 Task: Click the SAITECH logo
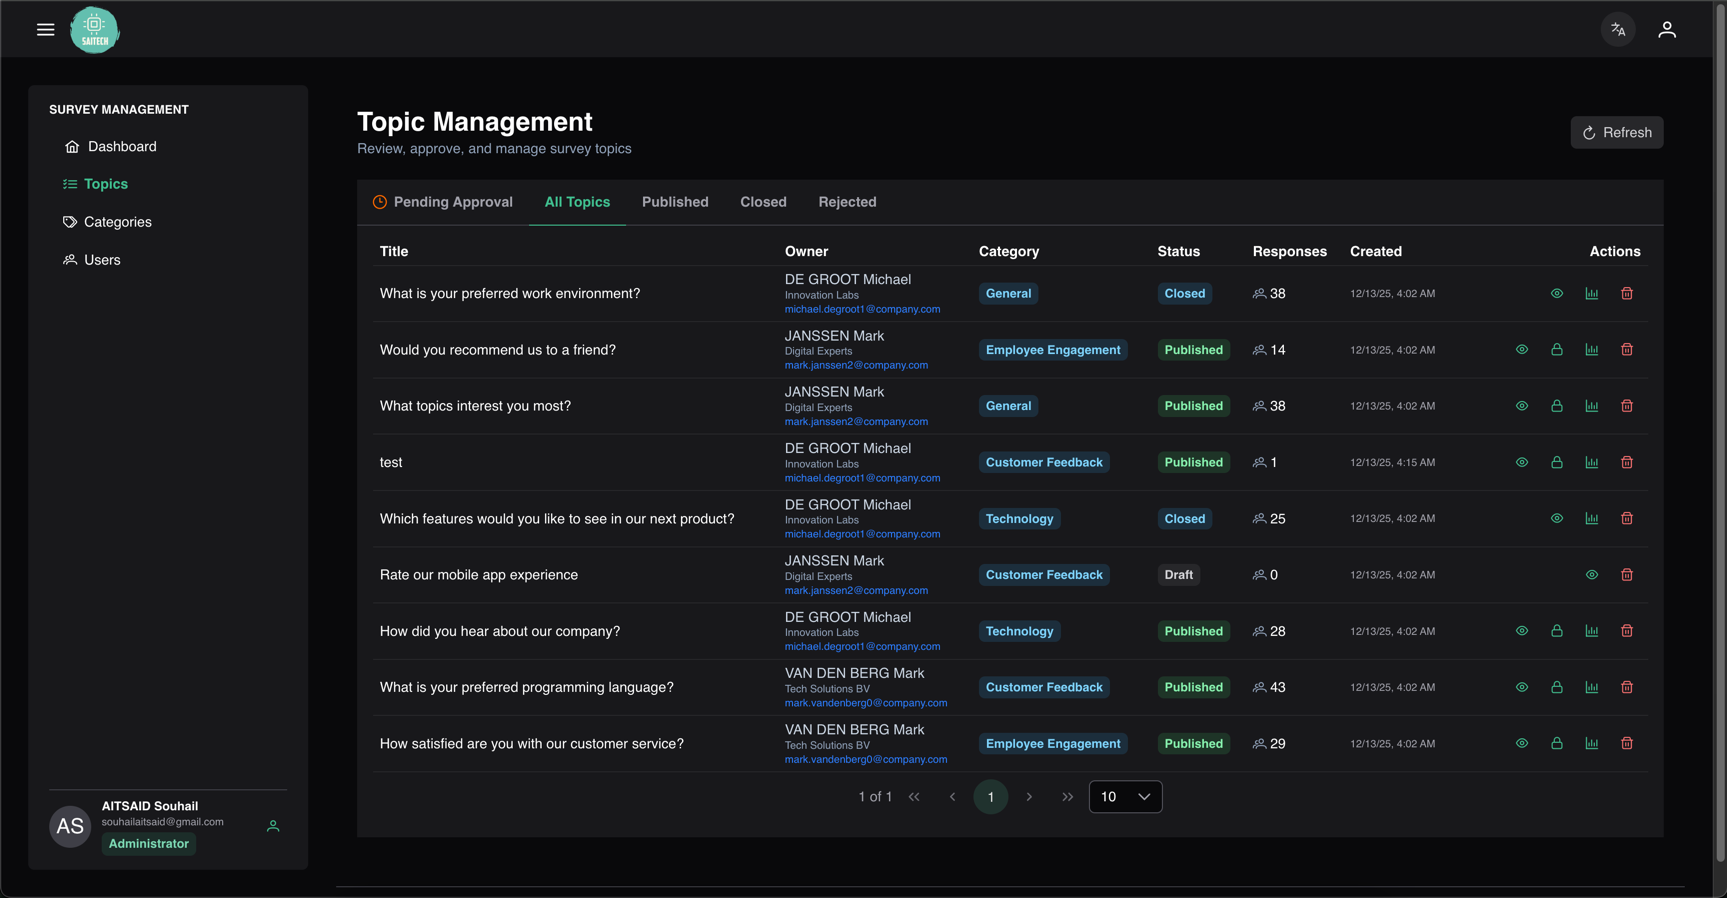95,30
